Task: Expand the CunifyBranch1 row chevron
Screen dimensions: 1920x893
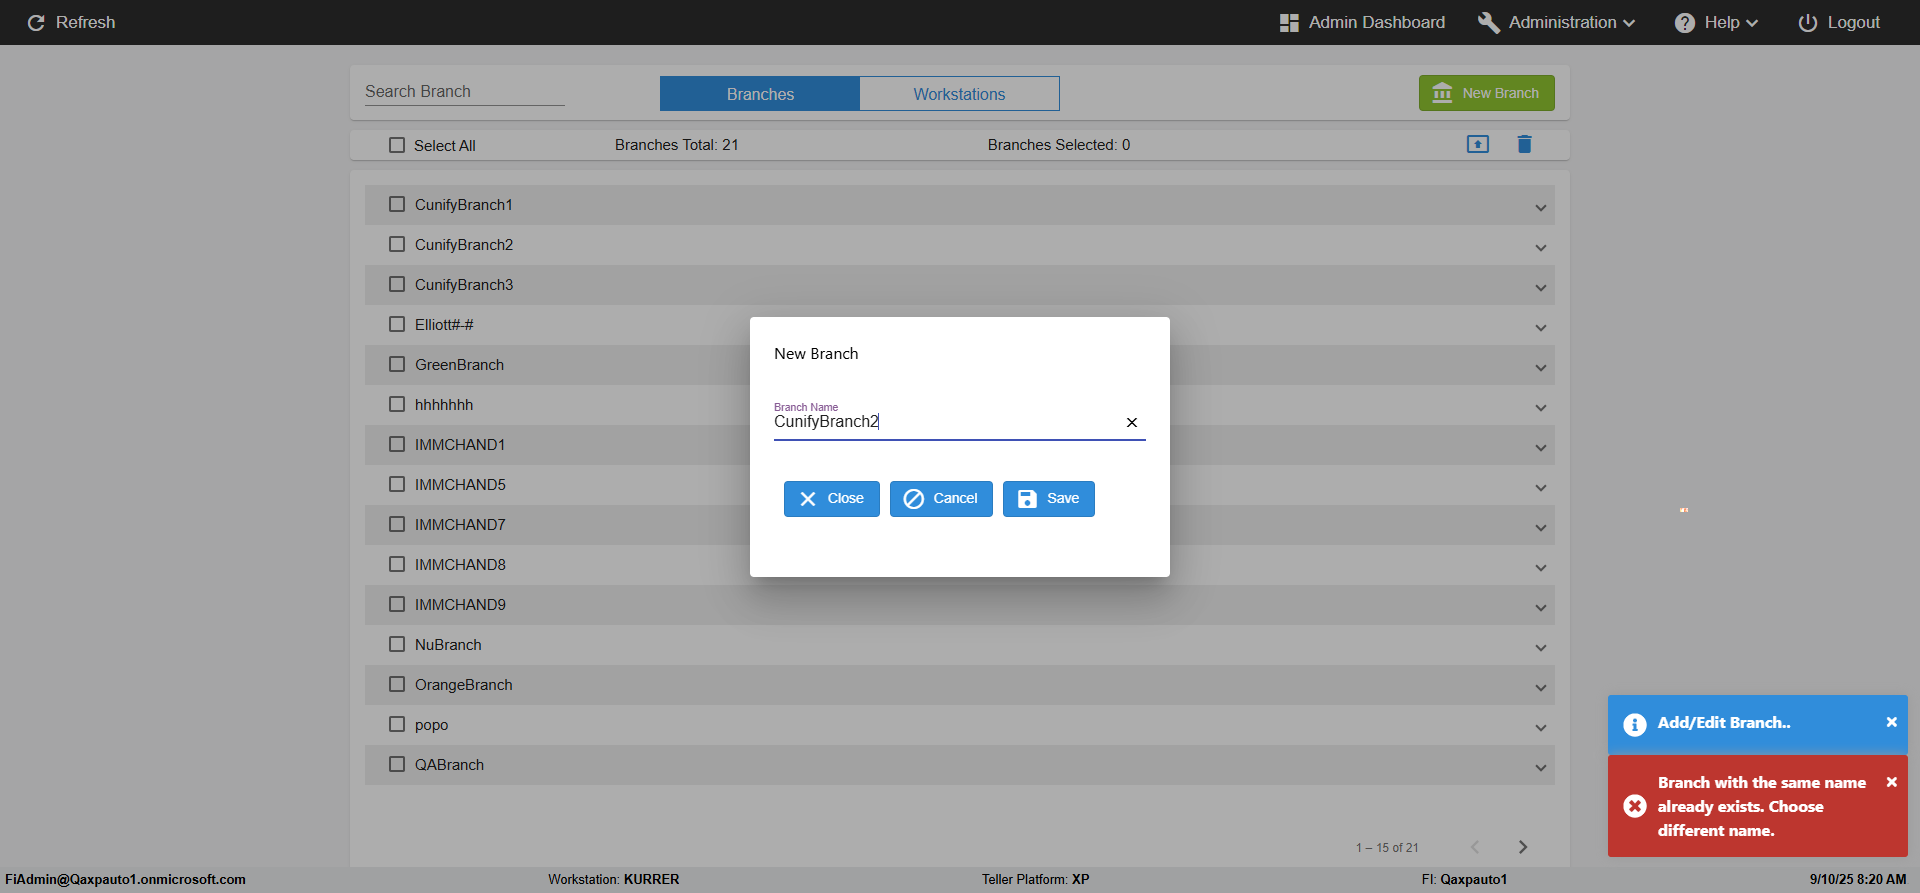Action: [1541, 208]
